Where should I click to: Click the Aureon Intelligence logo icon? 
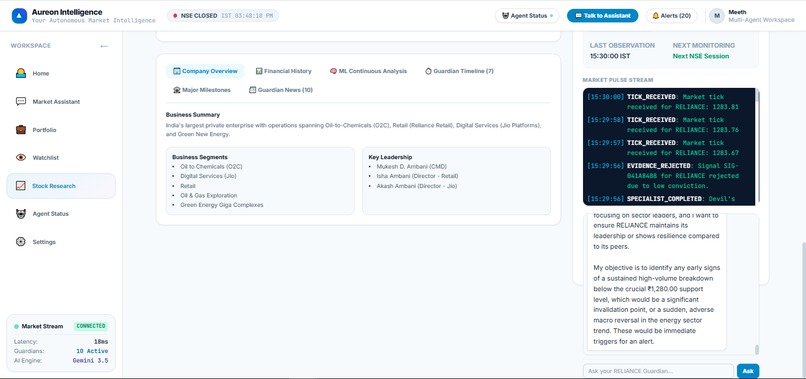tap(20, 16)
